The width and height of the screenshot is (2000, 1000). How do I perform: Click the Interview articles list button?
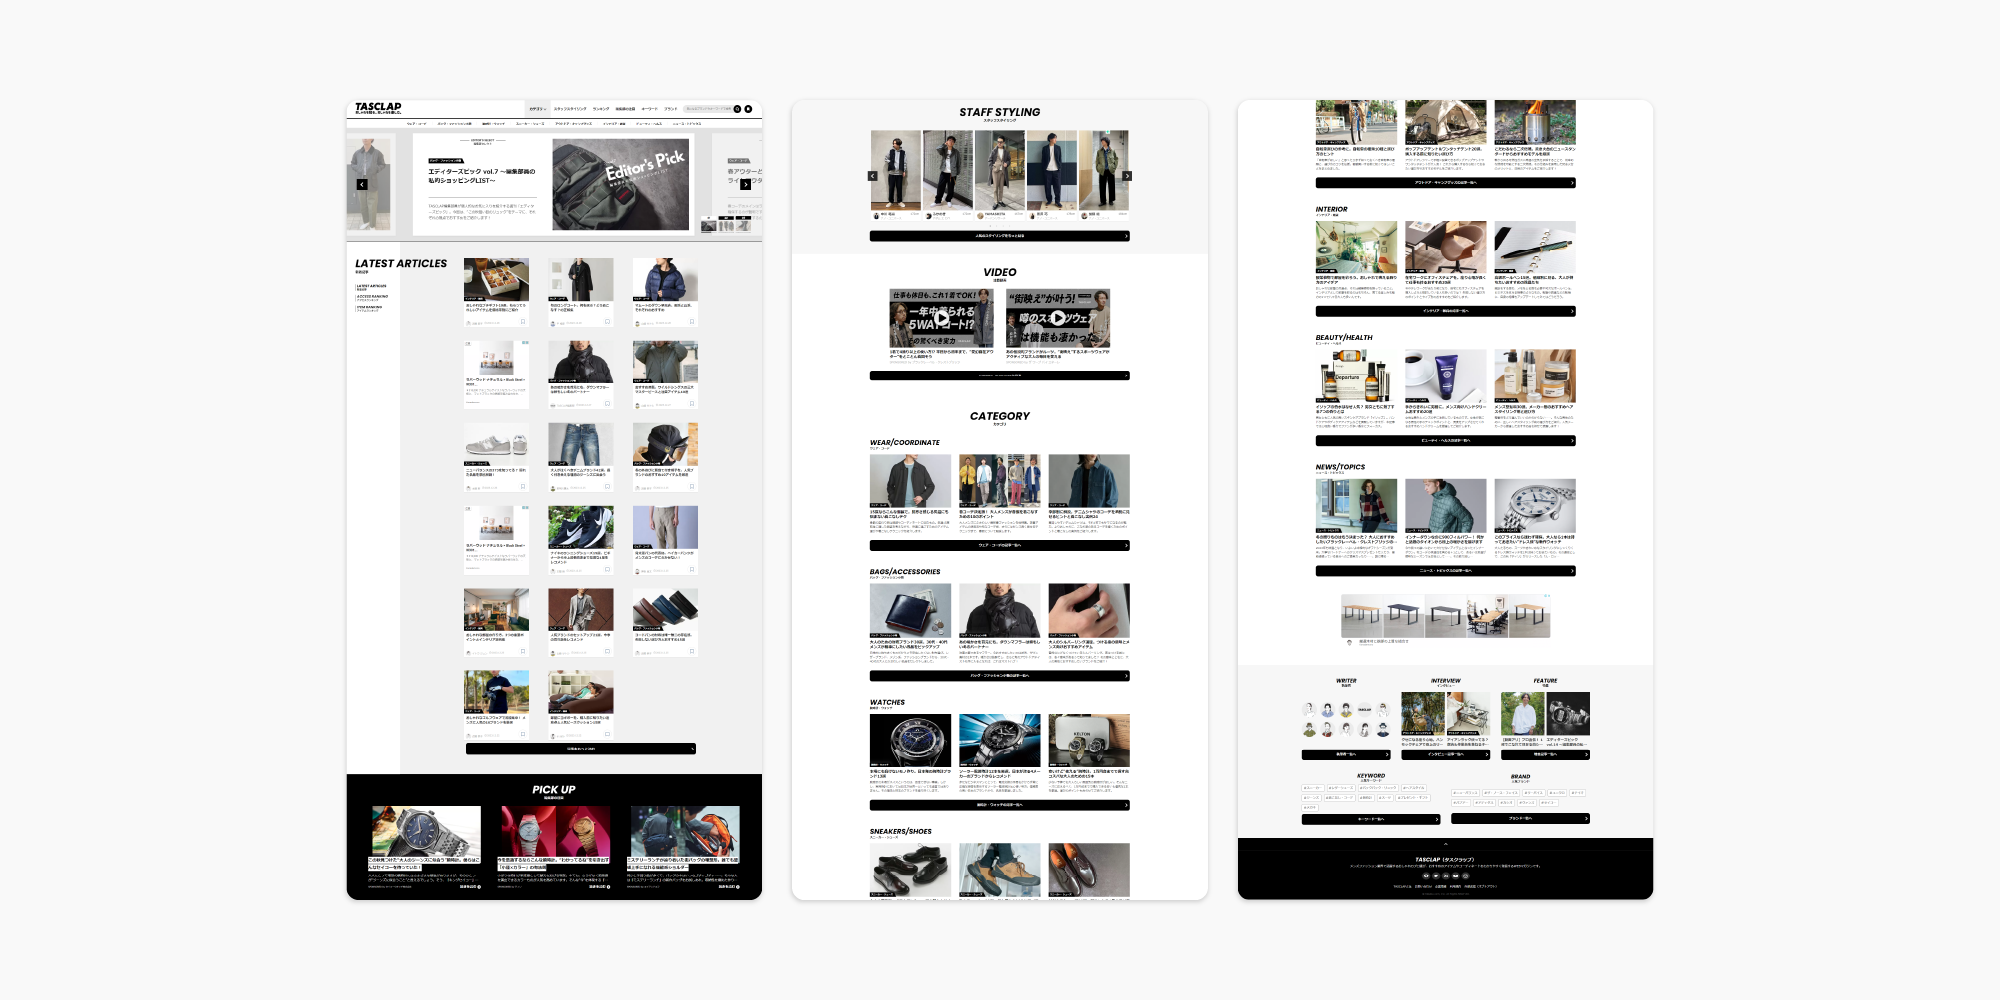1445,755
